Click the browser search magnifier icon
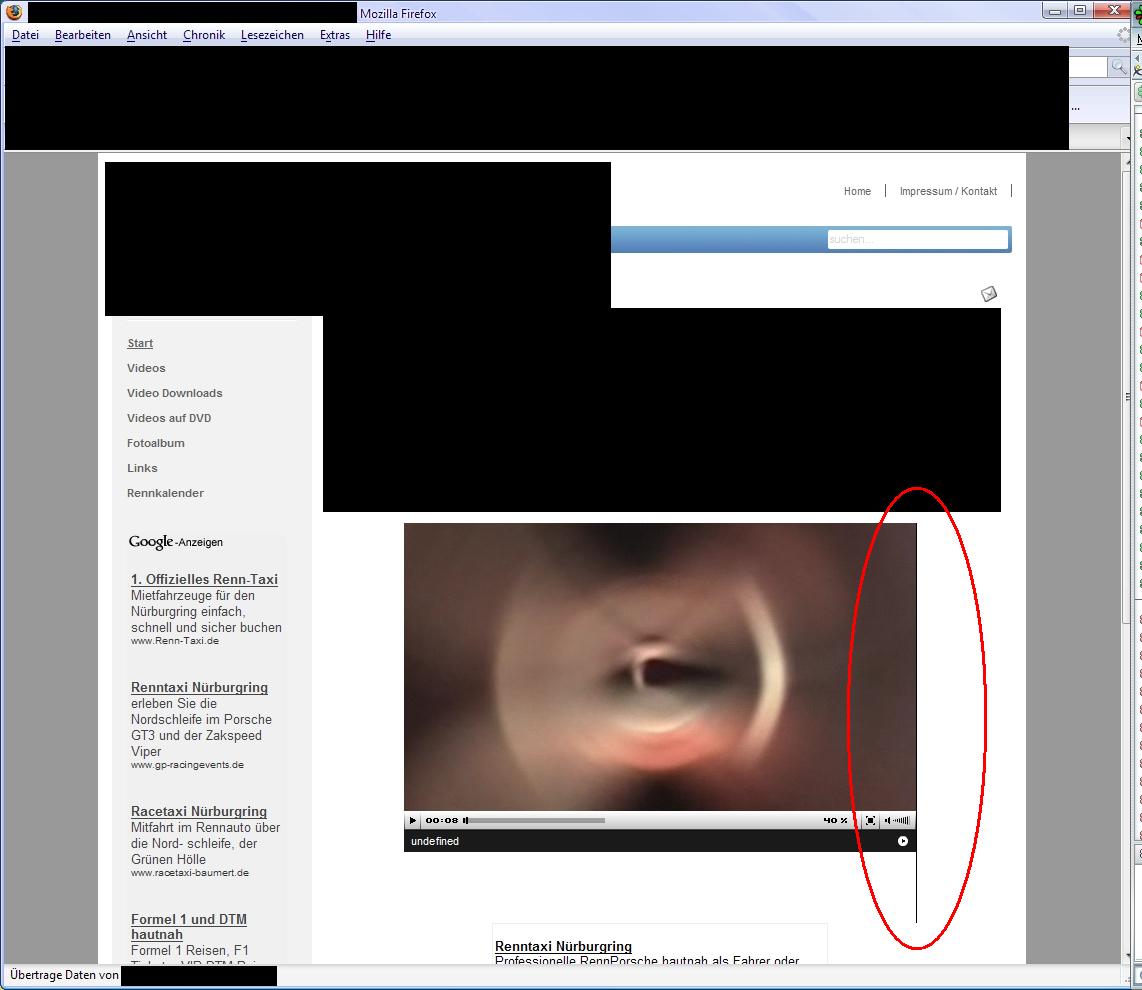This screenshot has width=1142, height=990. tap(1119, 67)
